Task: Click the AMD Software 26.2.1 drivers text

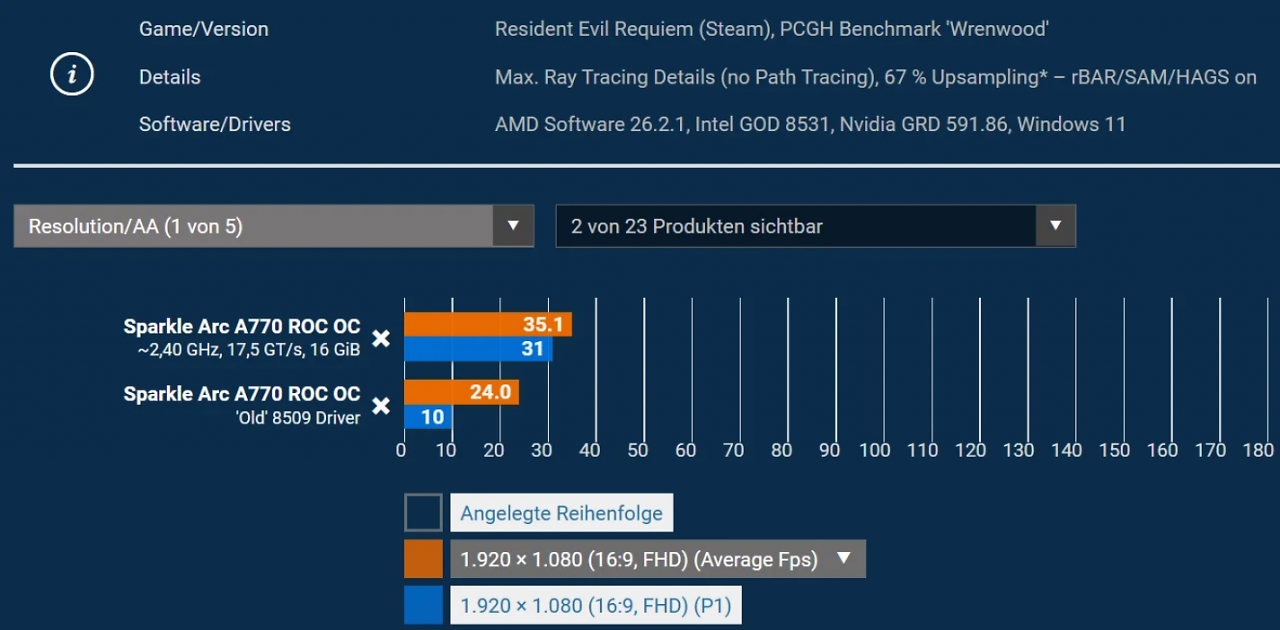Action: point(811,124)
